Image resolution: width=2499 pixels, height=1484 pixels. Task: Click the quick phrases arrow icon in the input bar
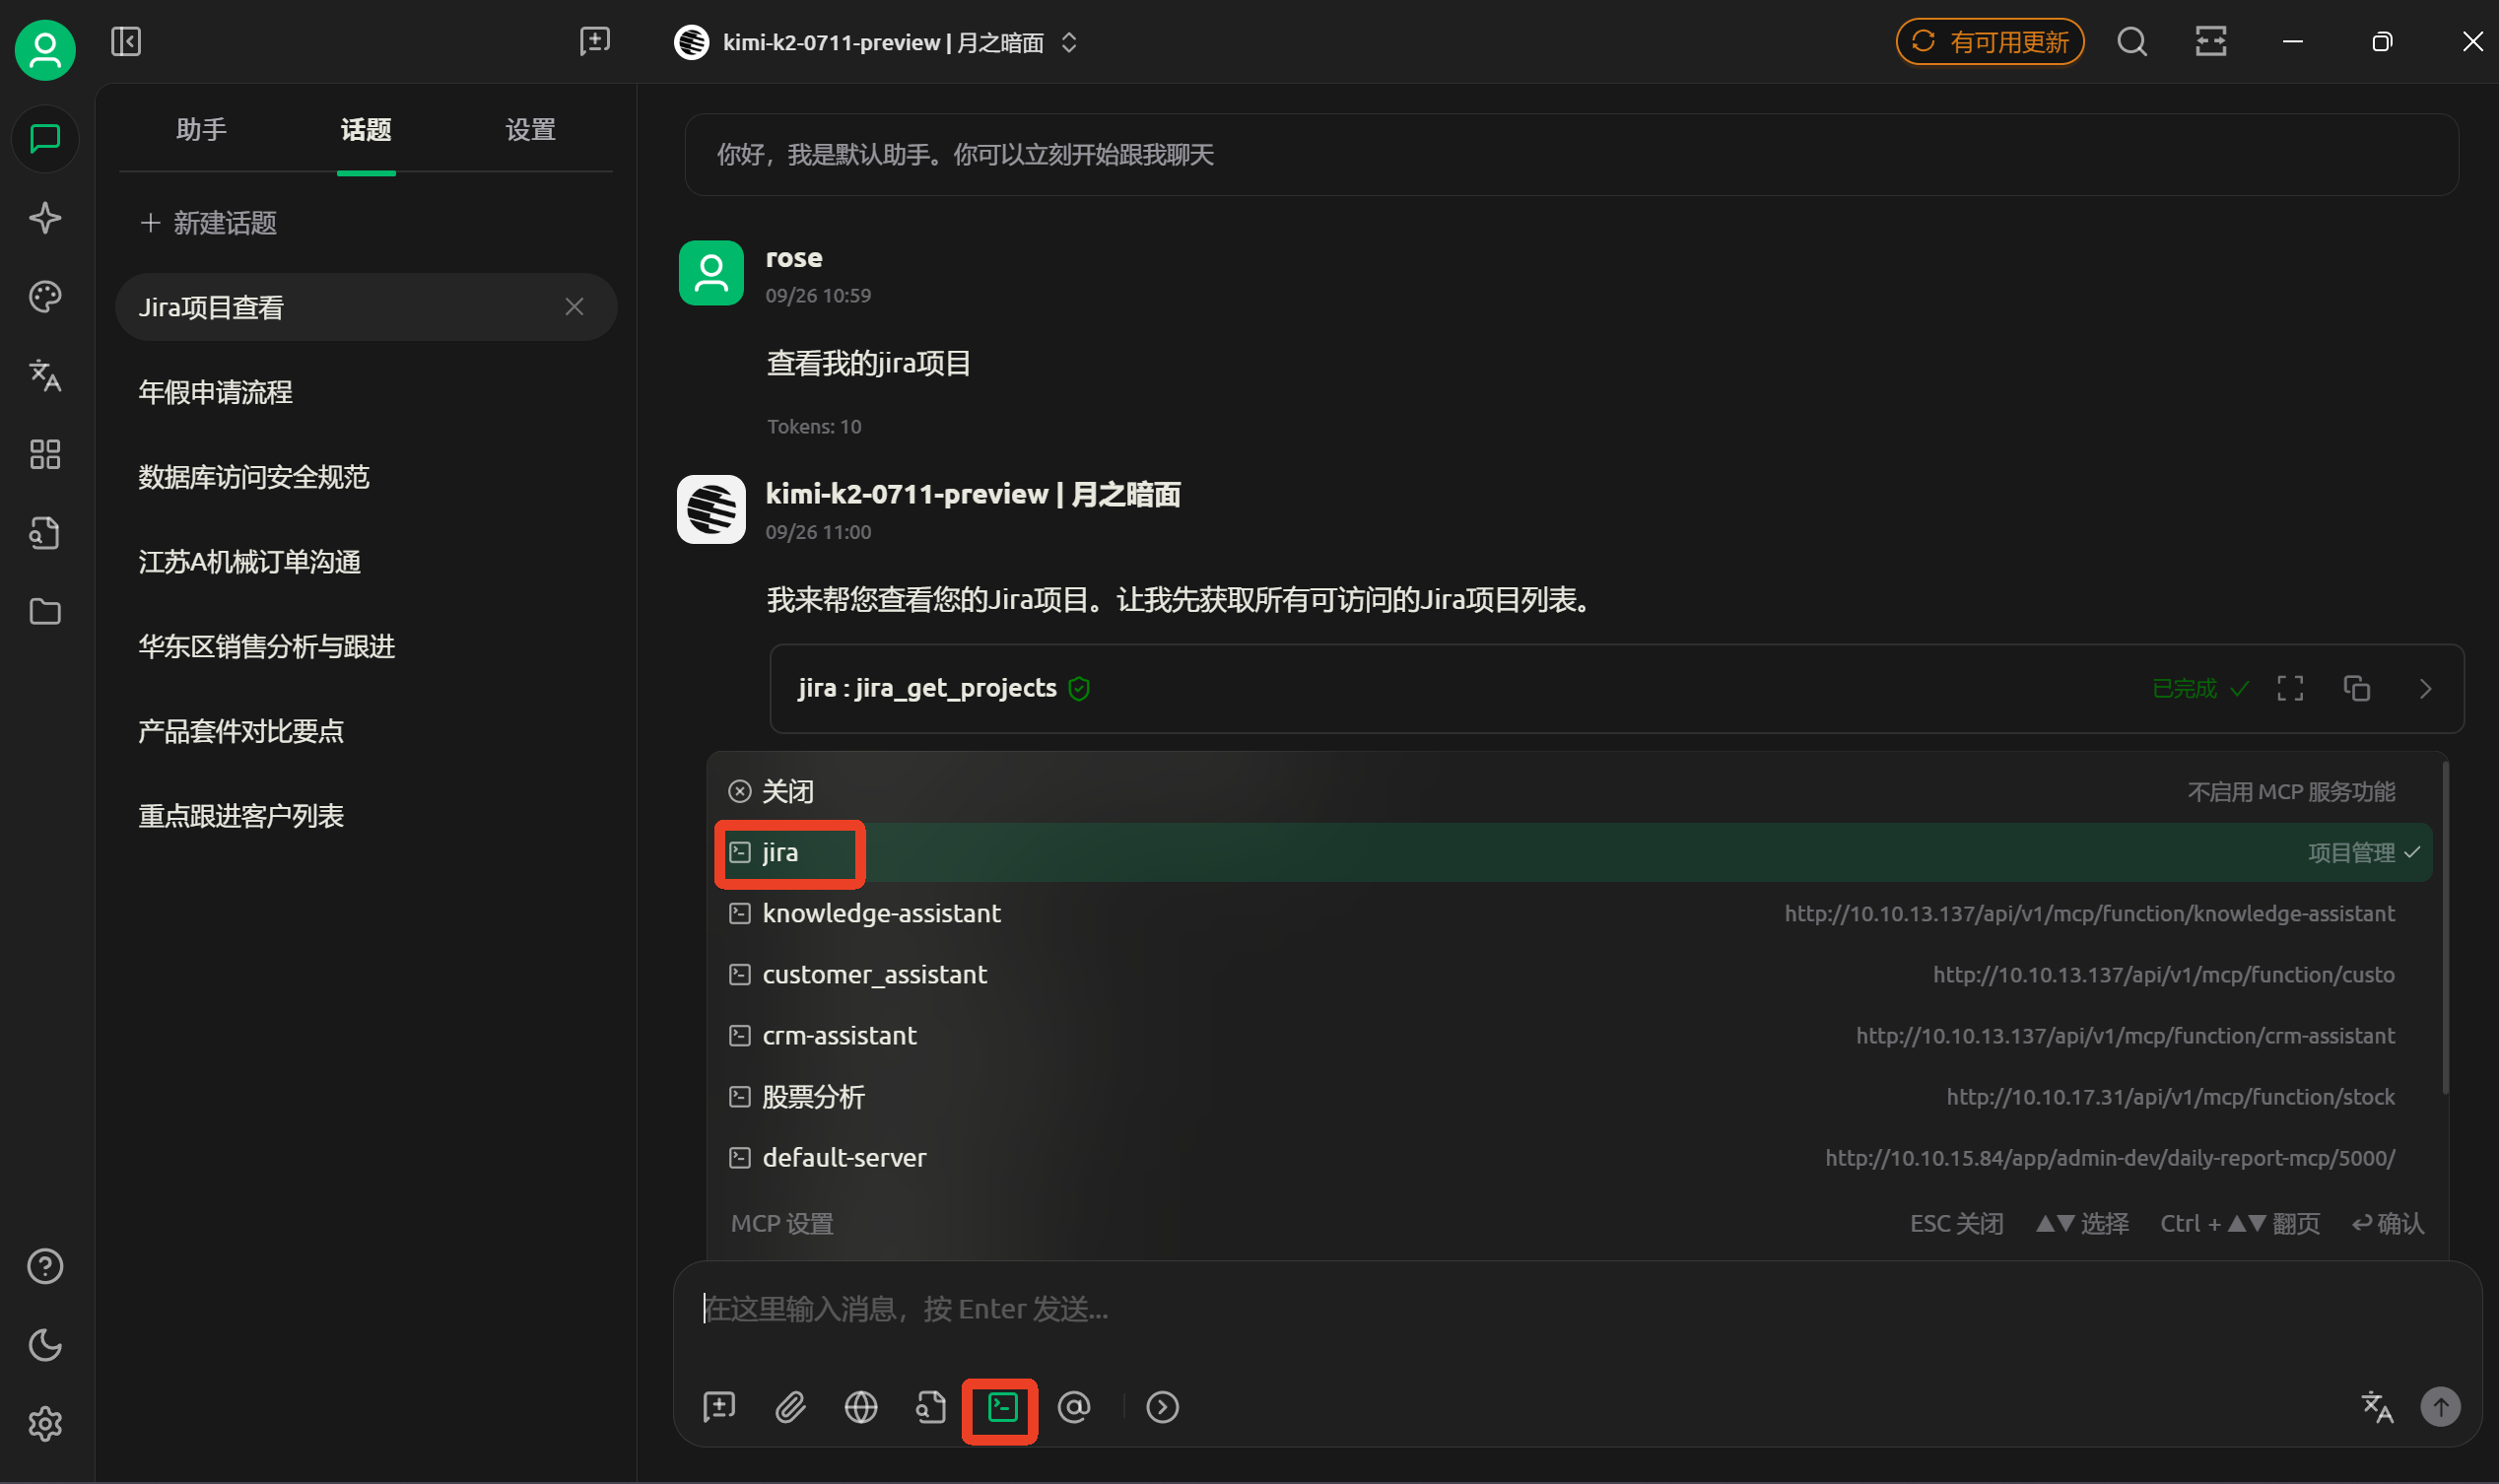[x=1162, y=1408]
